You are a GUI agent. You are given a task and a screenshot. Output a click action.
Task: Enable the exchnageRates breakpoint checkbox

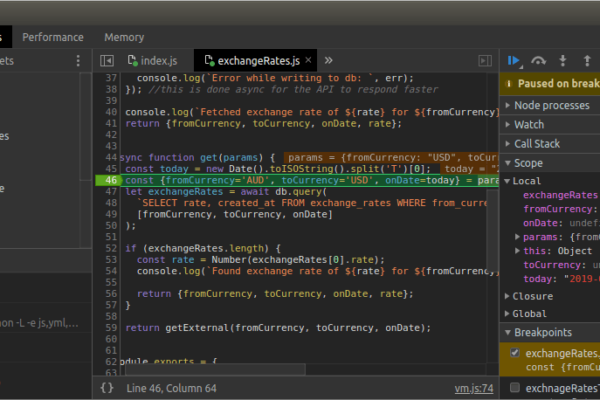click(x=515, y=387)
